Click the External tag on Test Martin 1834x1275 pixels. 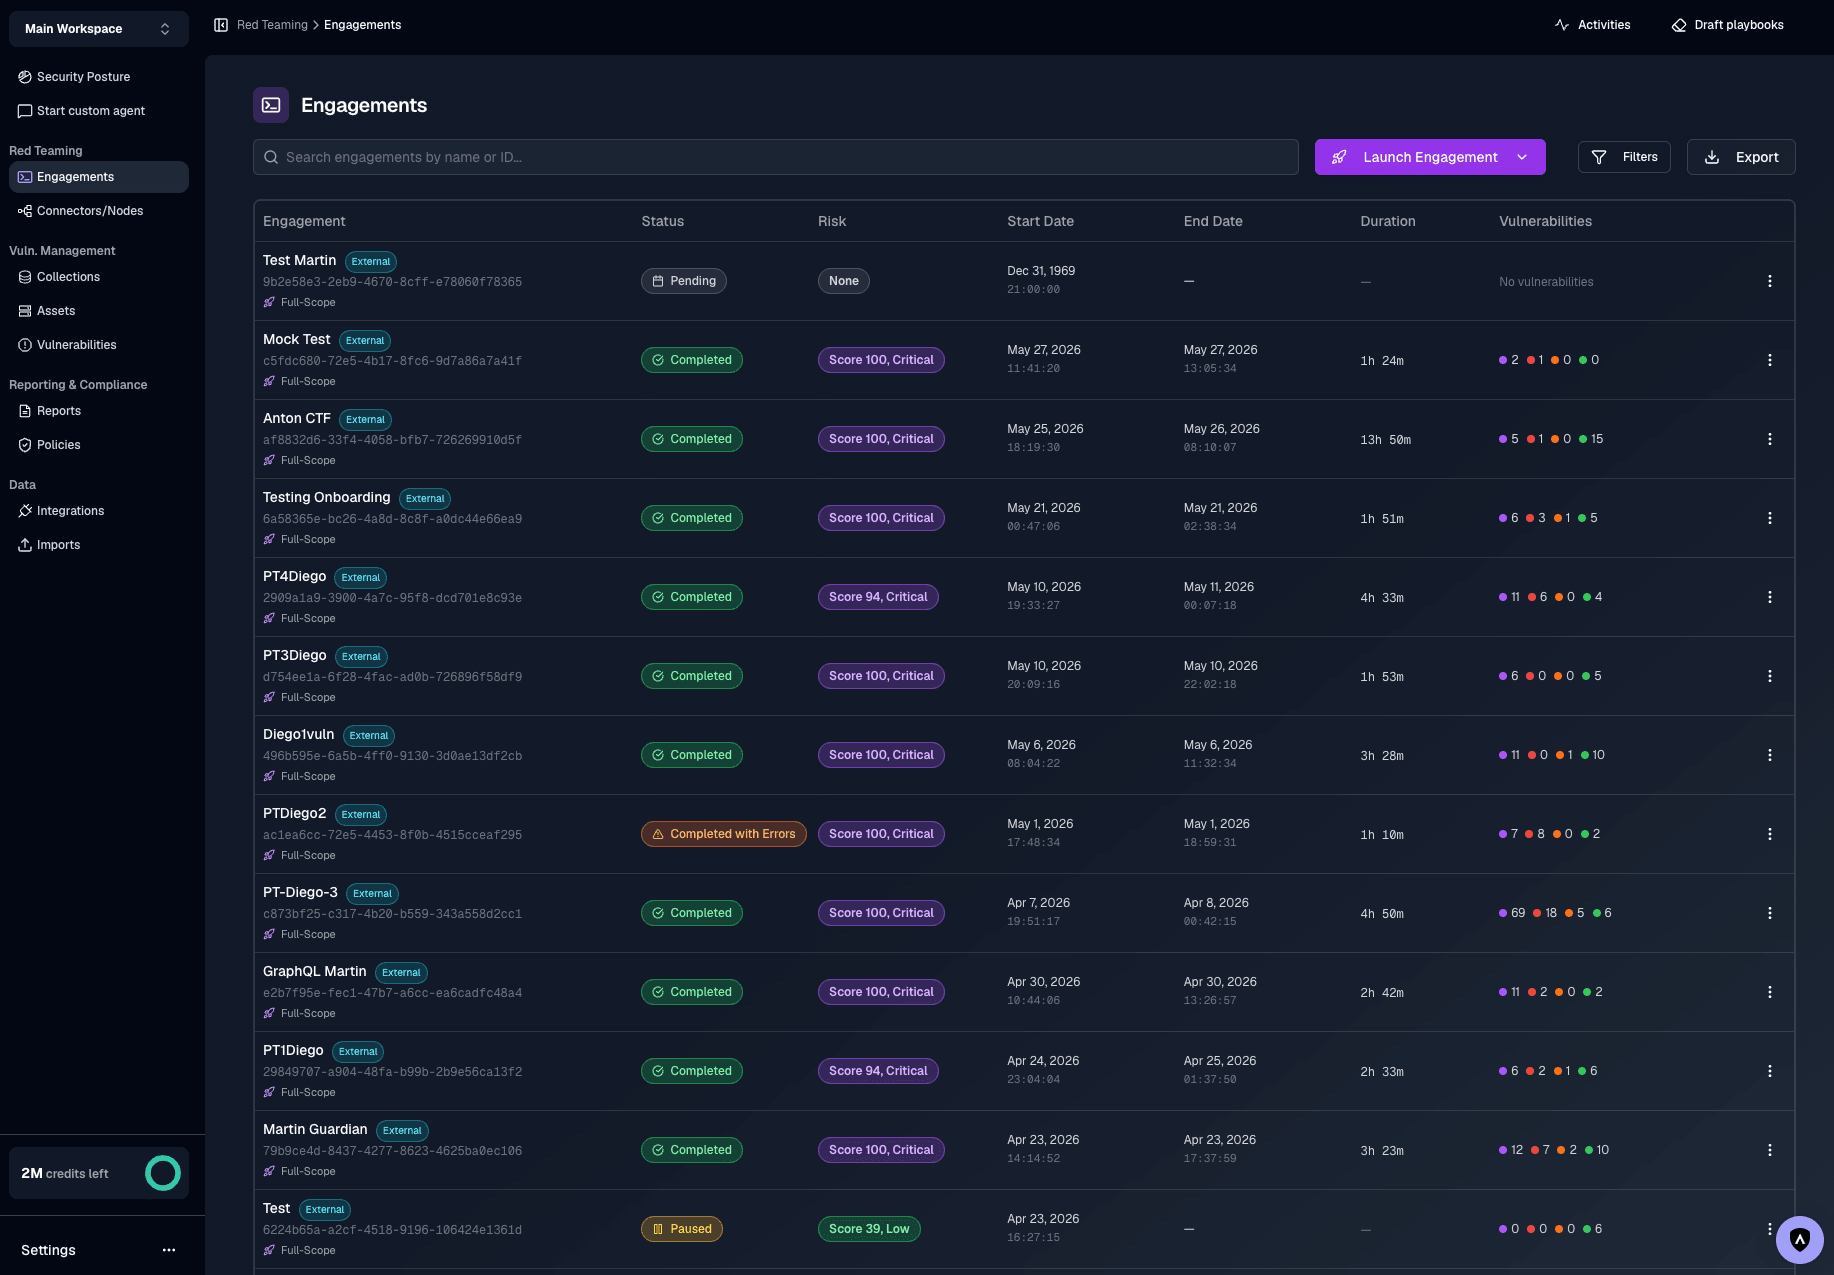coord(371,262)
